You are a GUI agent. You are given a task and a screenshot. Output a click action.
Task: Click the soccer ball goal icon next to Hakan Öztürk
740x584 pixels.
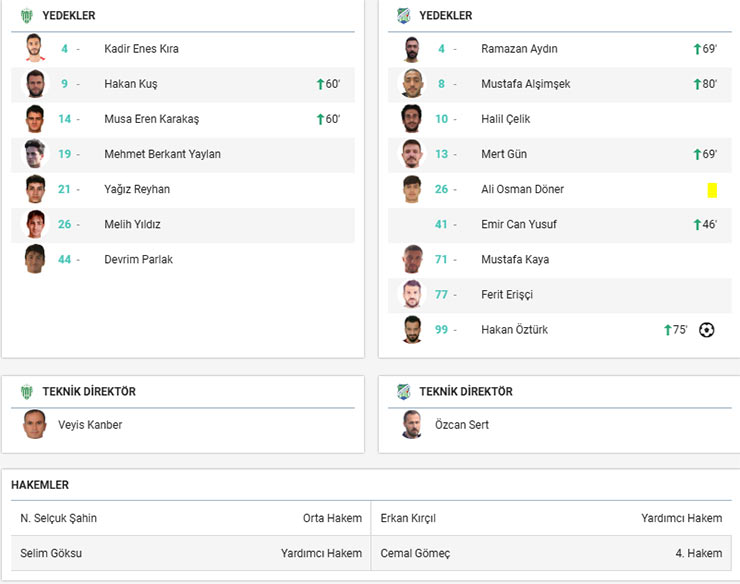pos(707,330)
